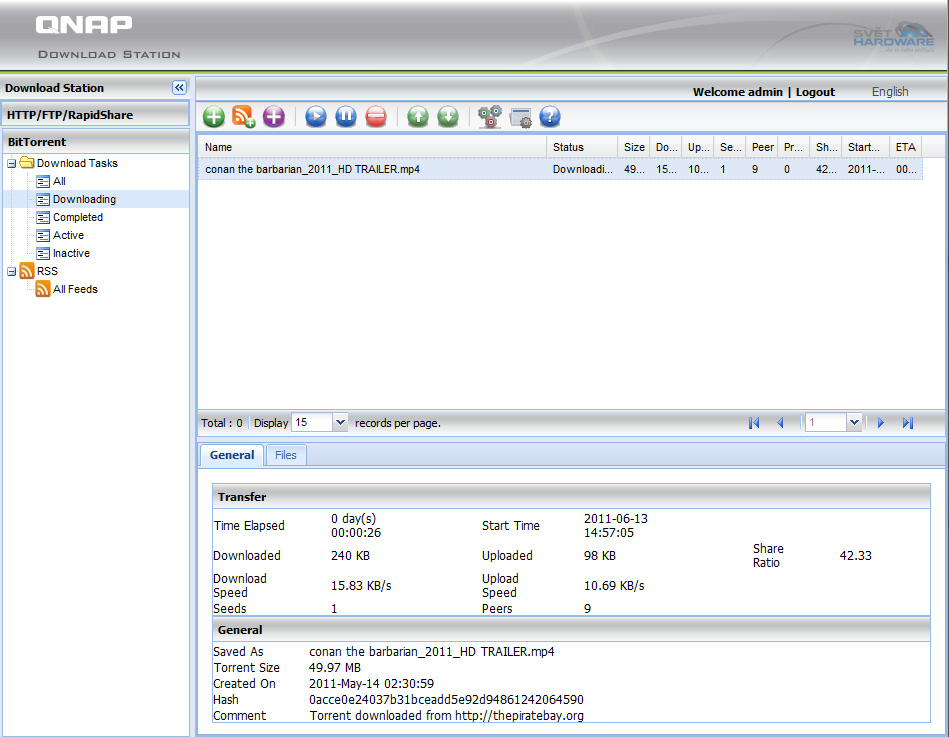Go to the last page of records

point(908,423)
